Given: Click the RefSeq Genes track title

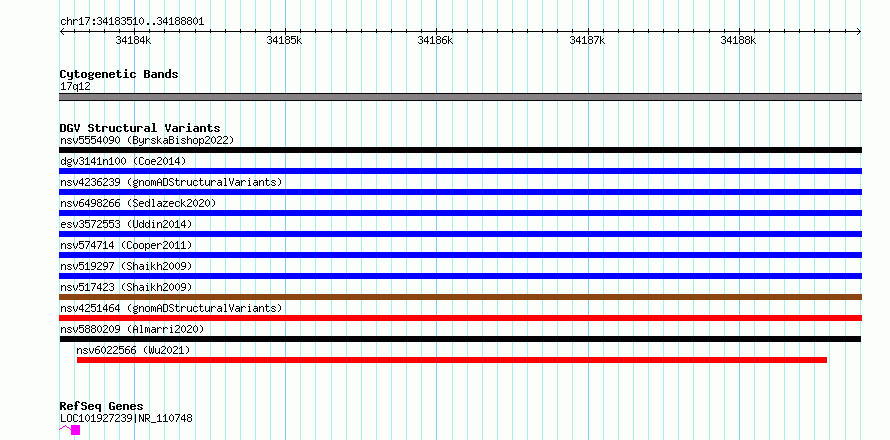Looking at the screenshot, I should 101,407.
